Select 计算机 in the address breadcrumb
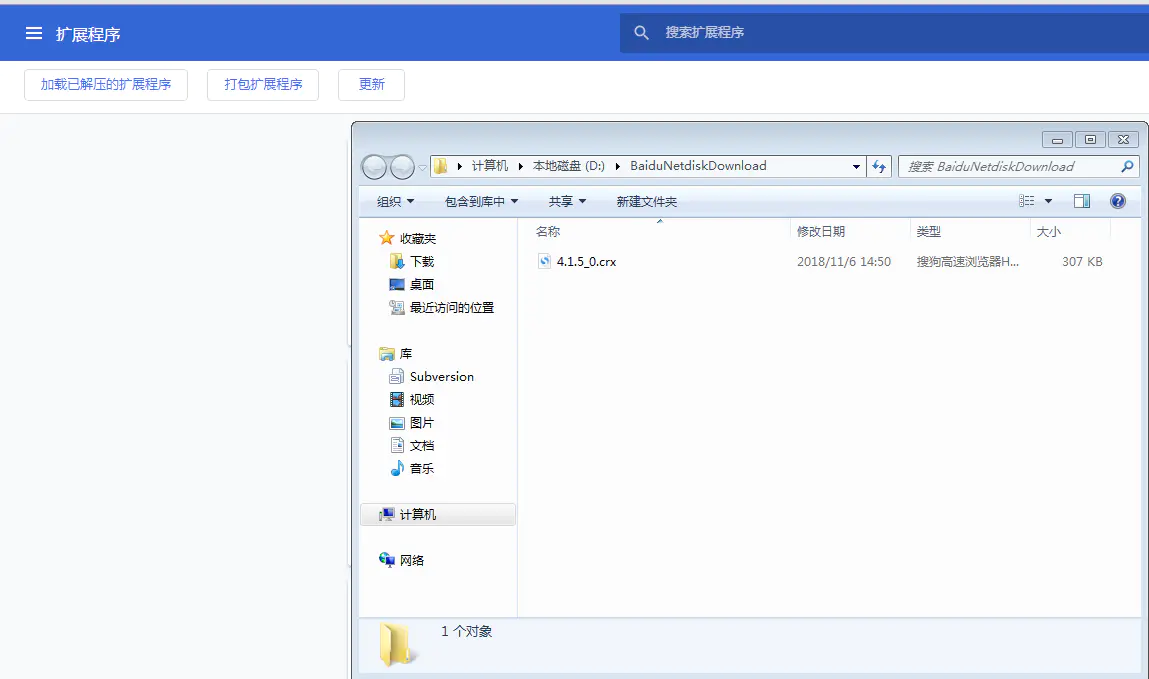The width and height of the screenshot is (1149, 679). (x=489, y=166)
